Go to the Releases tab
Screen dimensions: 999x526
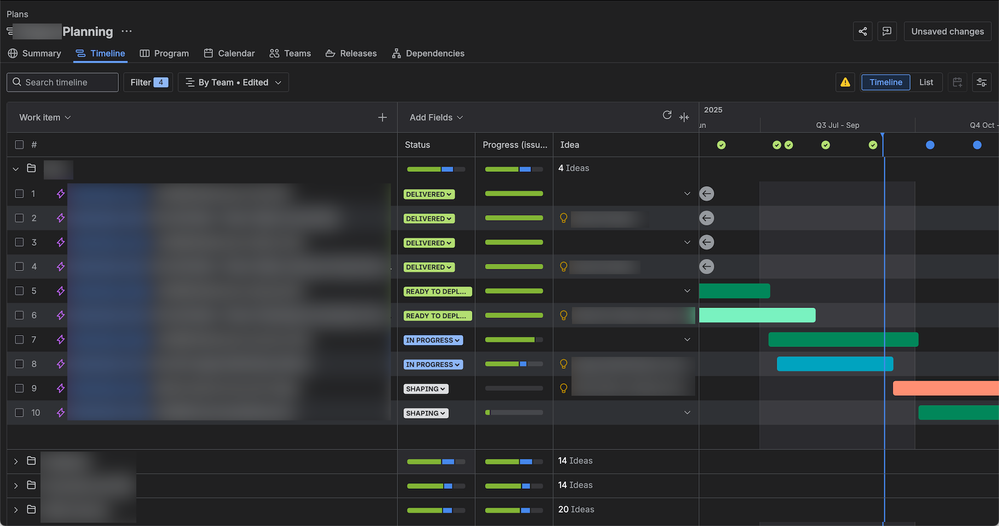pyautogui.click(x=351, y=53)
